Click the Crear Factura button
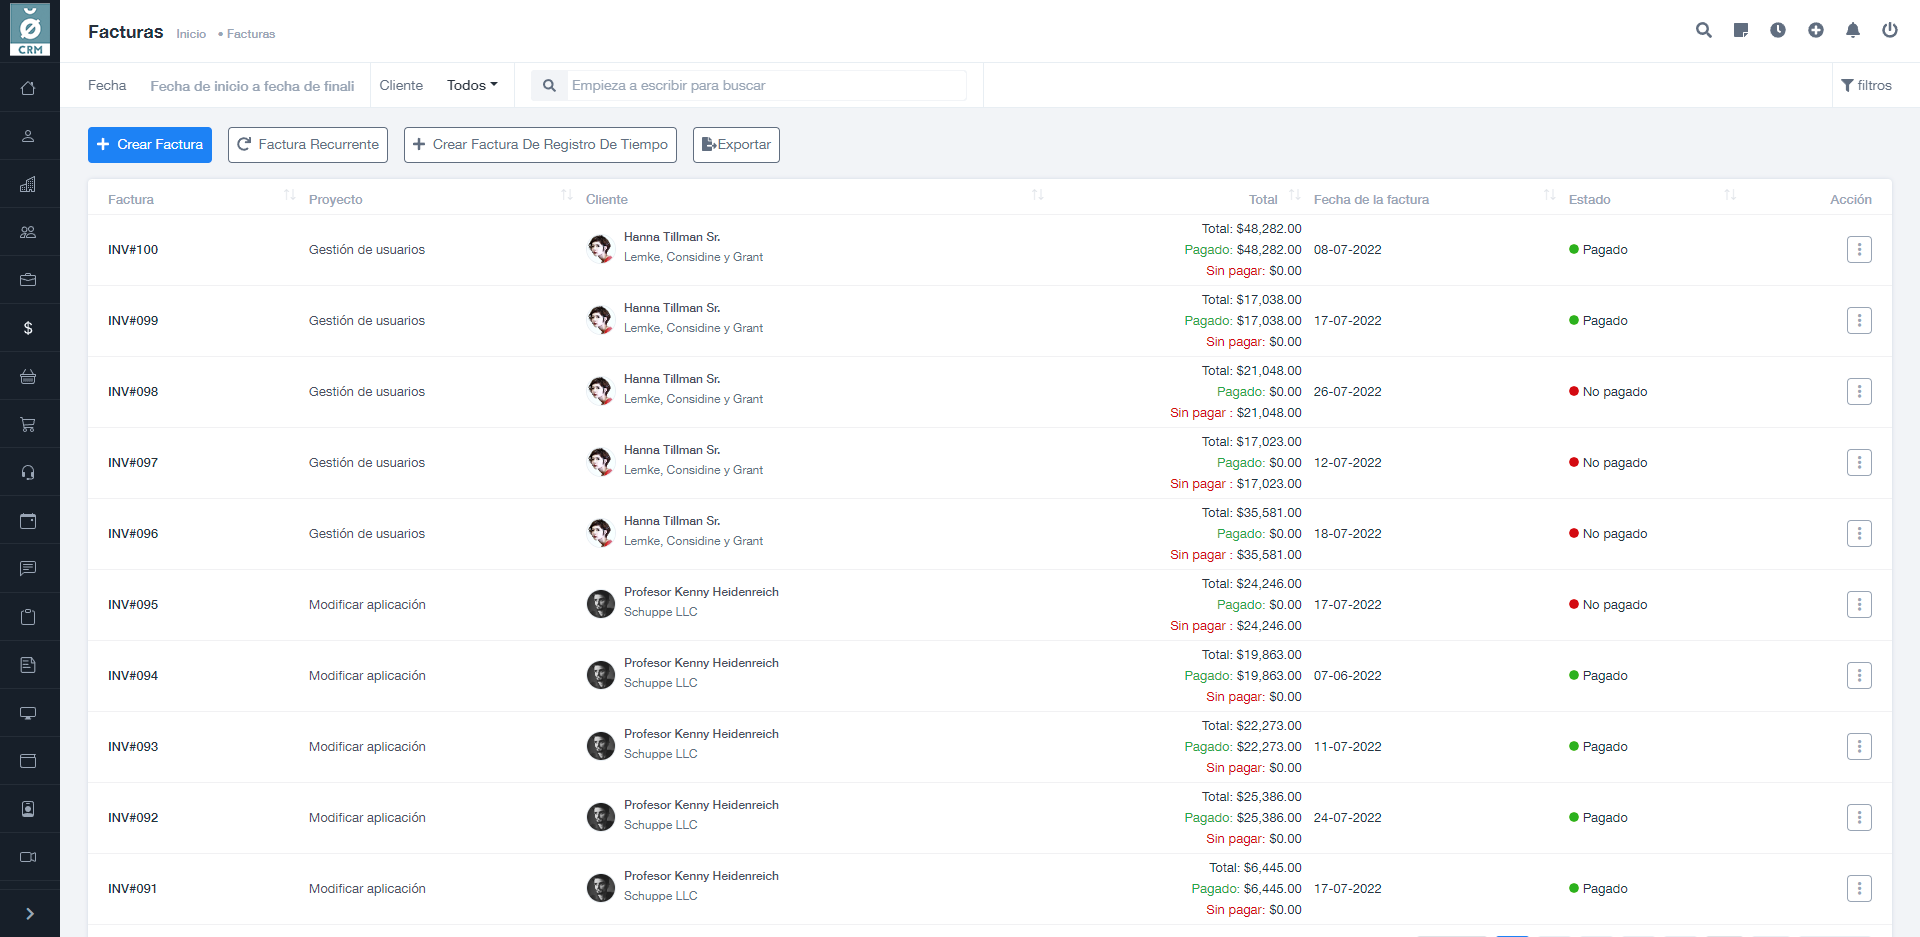Viewport: 1920px width, 937px height. [x=150, y=145]
